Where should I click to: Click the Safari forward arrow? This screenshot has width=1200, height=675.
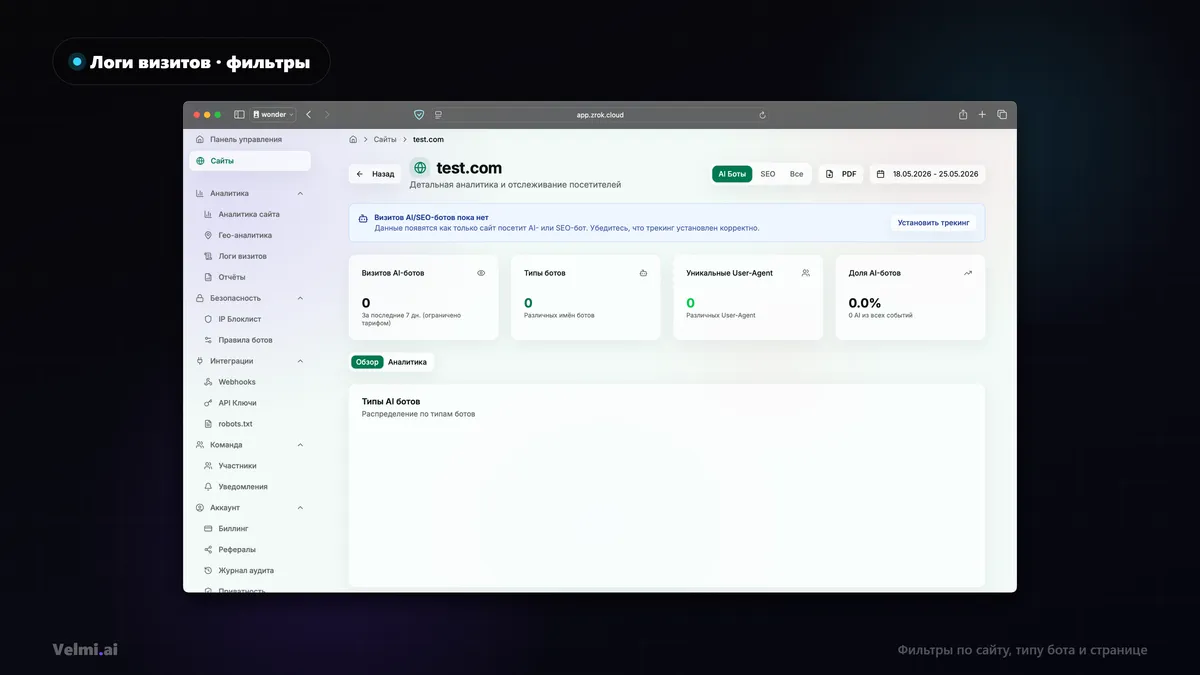tap(327, 115)
